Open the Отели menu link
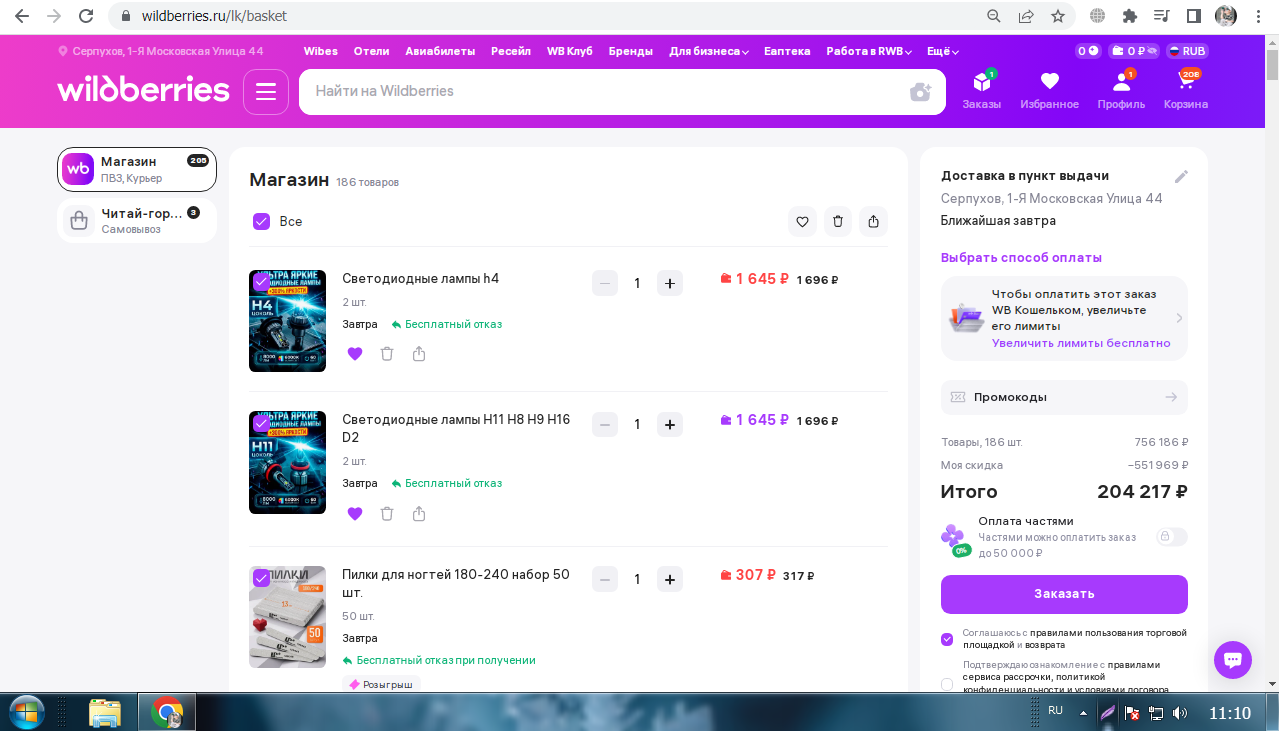Image resolution: width=1279 pixels, height=731 pixels. (371, 51)
